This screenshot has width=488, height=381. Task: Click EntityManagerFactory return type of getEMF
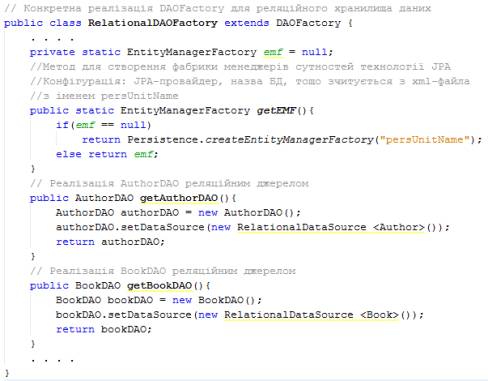(x=185, y=111)
